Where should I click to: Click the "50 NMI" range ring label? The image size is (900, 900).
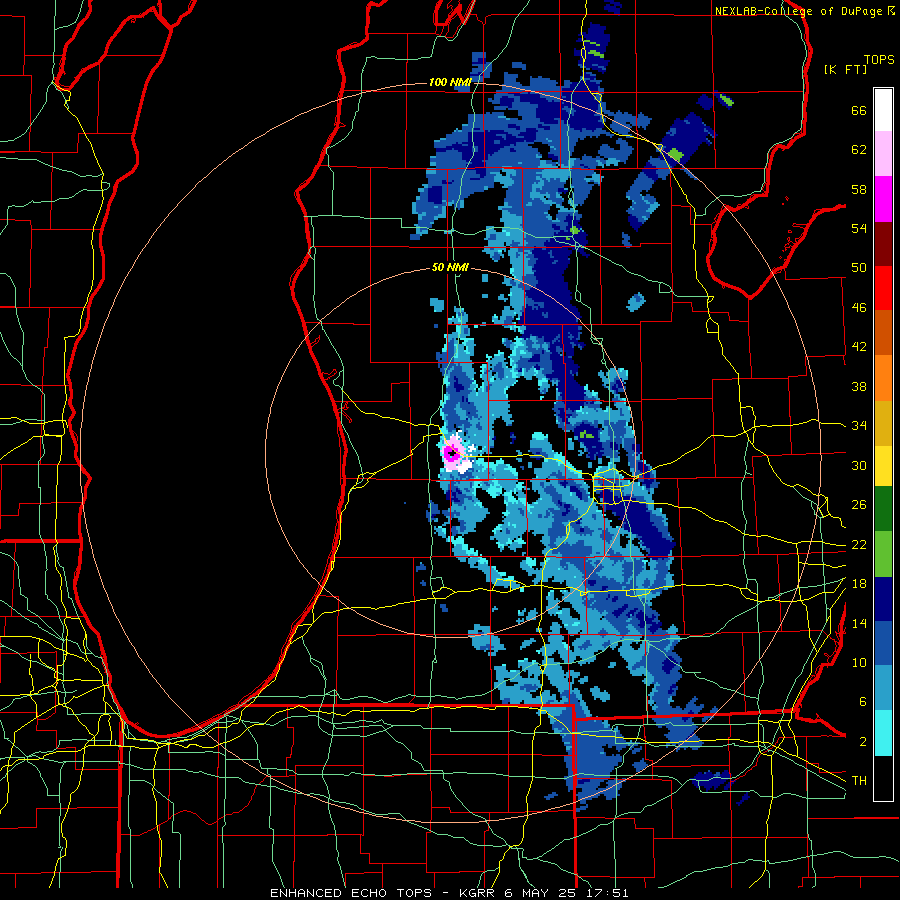tap(450, 267)
